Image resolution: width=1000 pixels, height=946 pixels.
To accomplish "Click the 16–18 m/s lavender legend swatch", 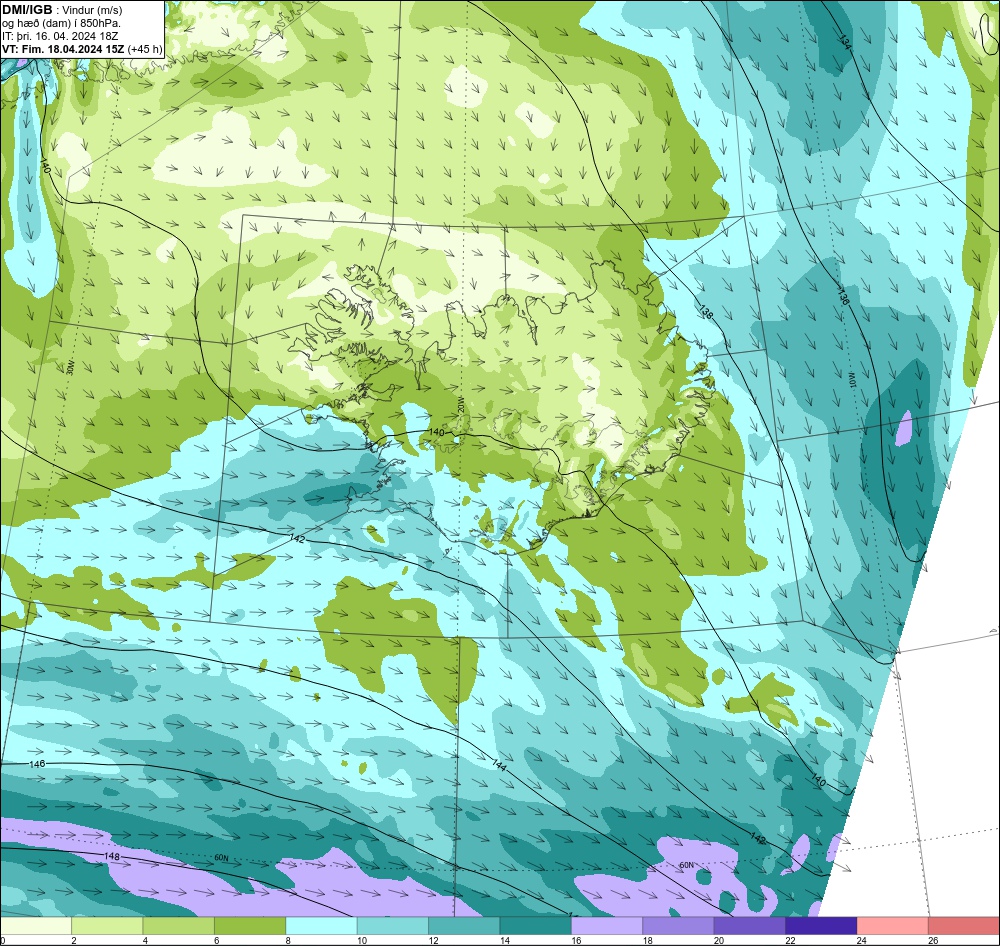I will click(607, 925).
